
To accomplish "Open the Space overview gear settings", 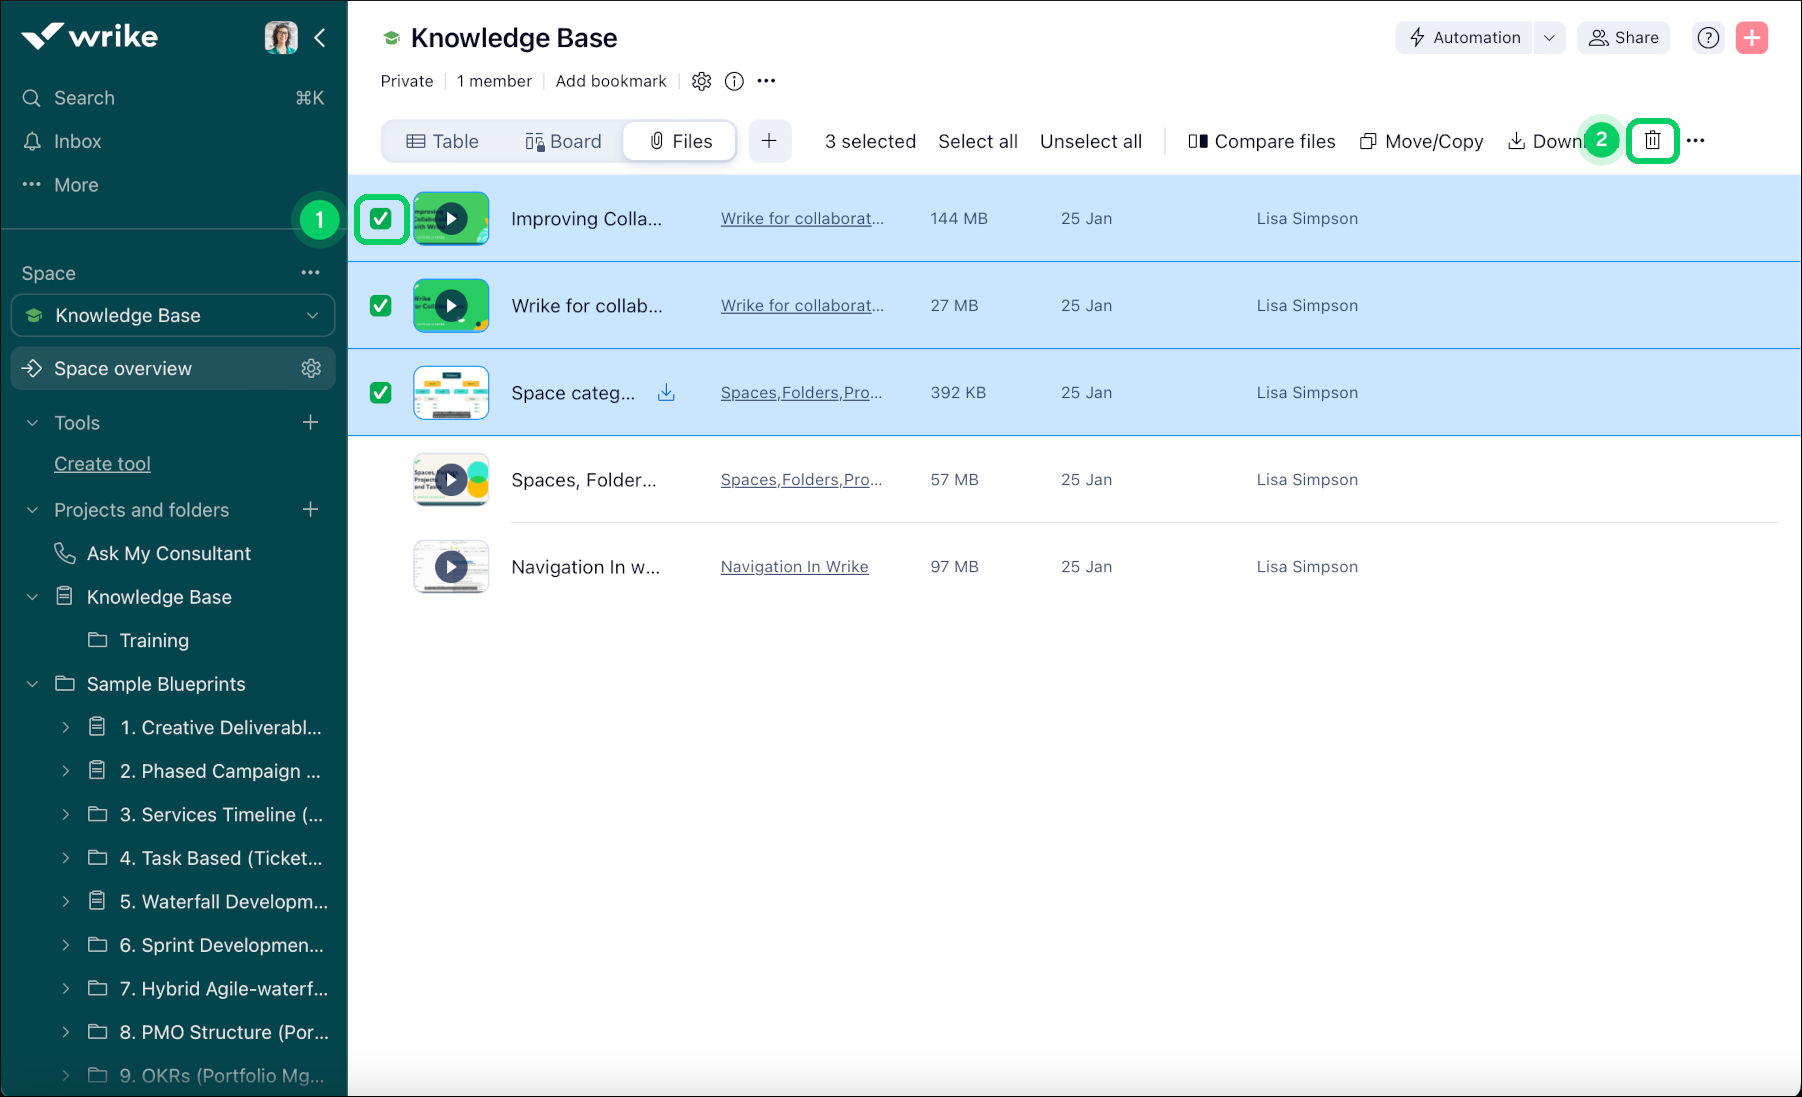I will pos(311,368).
